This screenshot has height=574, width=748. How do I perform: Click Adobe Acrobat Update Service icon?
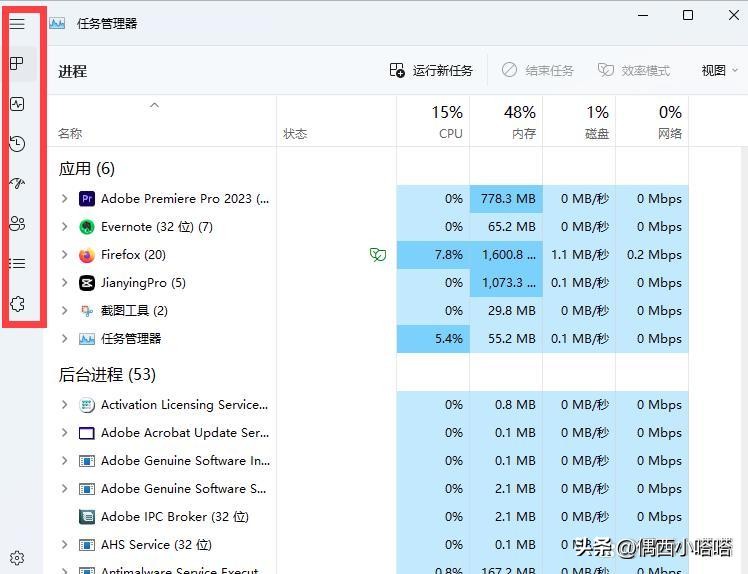[87, 433]
